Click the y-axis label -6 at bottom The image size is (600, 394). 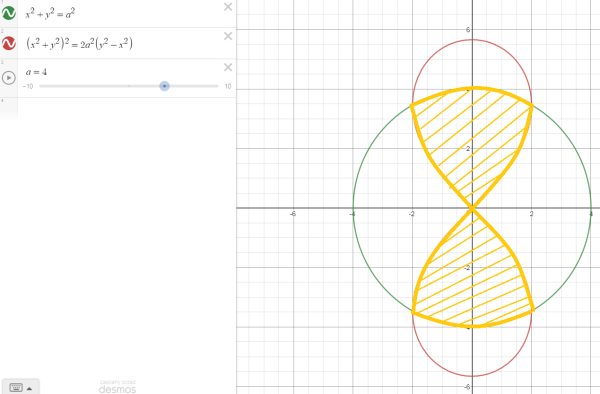(467, 387)
